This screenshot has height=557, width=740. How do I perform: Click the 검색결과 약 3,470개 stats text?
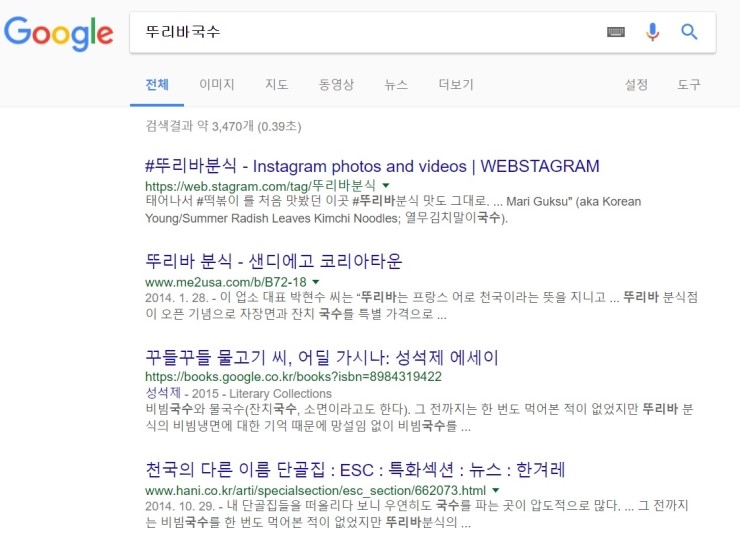click(223, 126)
